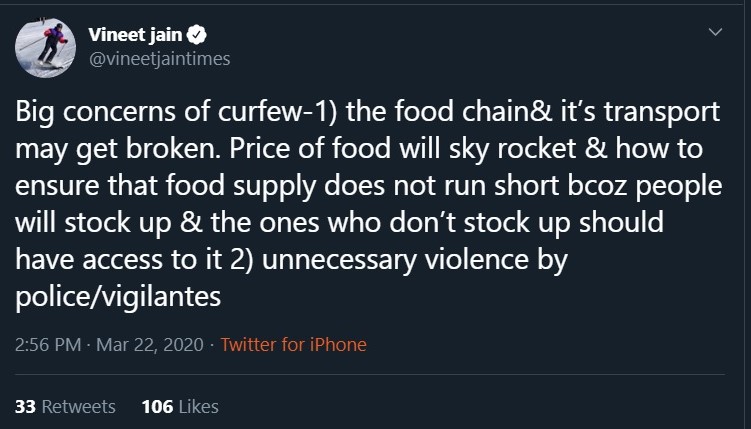Click the 2:56 PM timestamp
The image size is (751, 429).
pos(50,345)
